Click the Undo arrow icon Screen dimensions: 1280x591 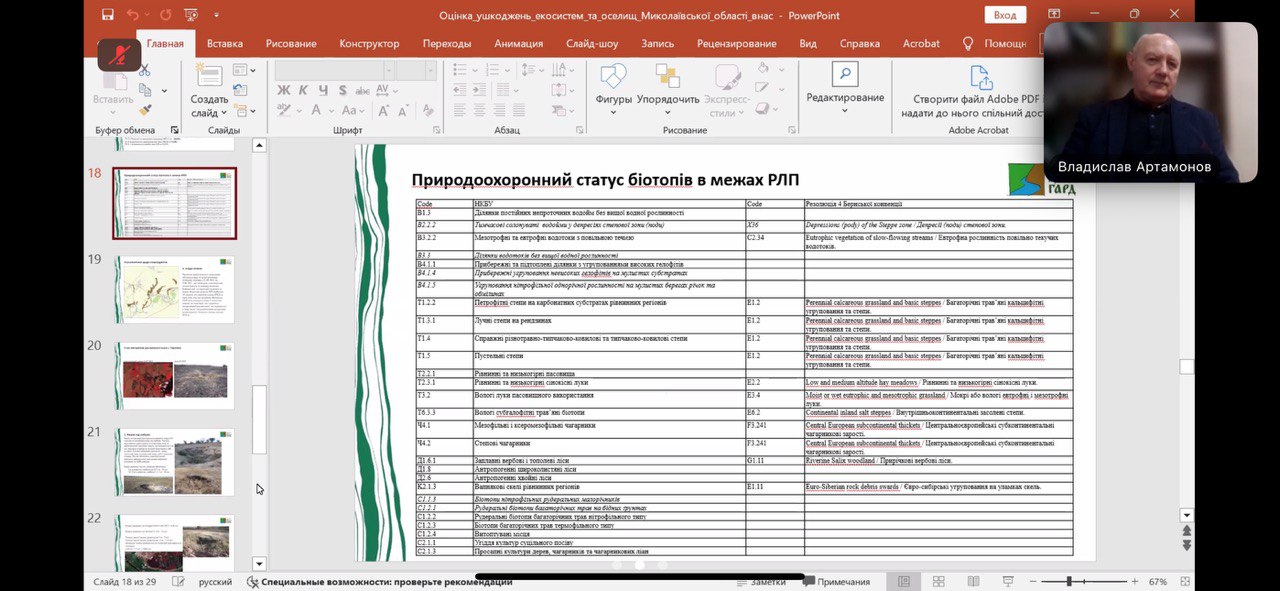coord(133,15)
